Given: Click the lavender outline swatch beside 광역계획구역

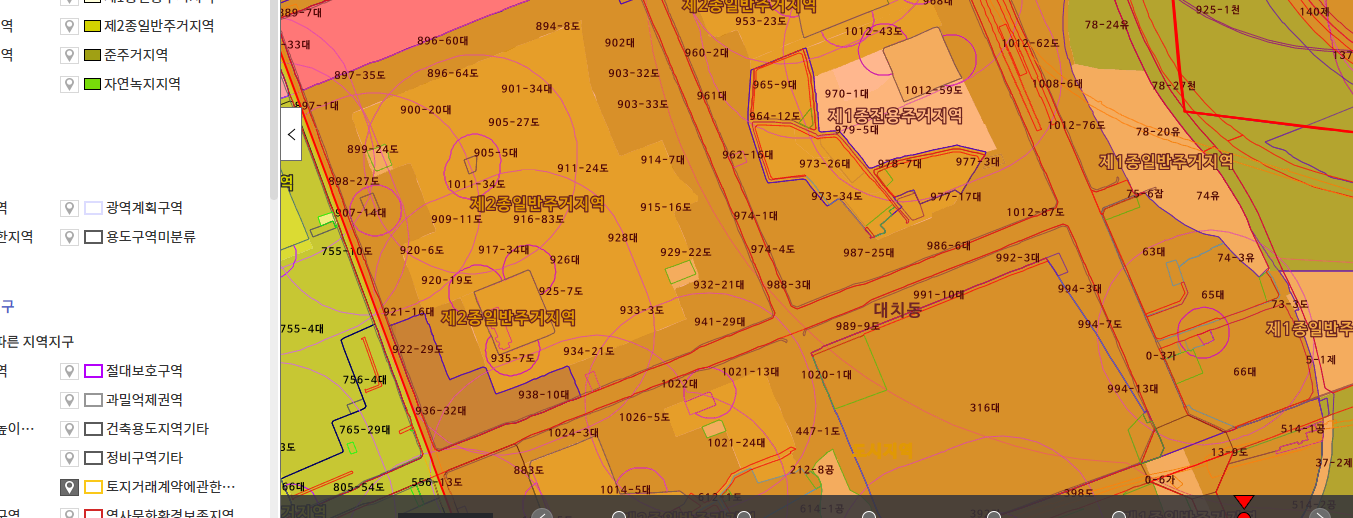Looking at the screenshot, I should [93, 209].
